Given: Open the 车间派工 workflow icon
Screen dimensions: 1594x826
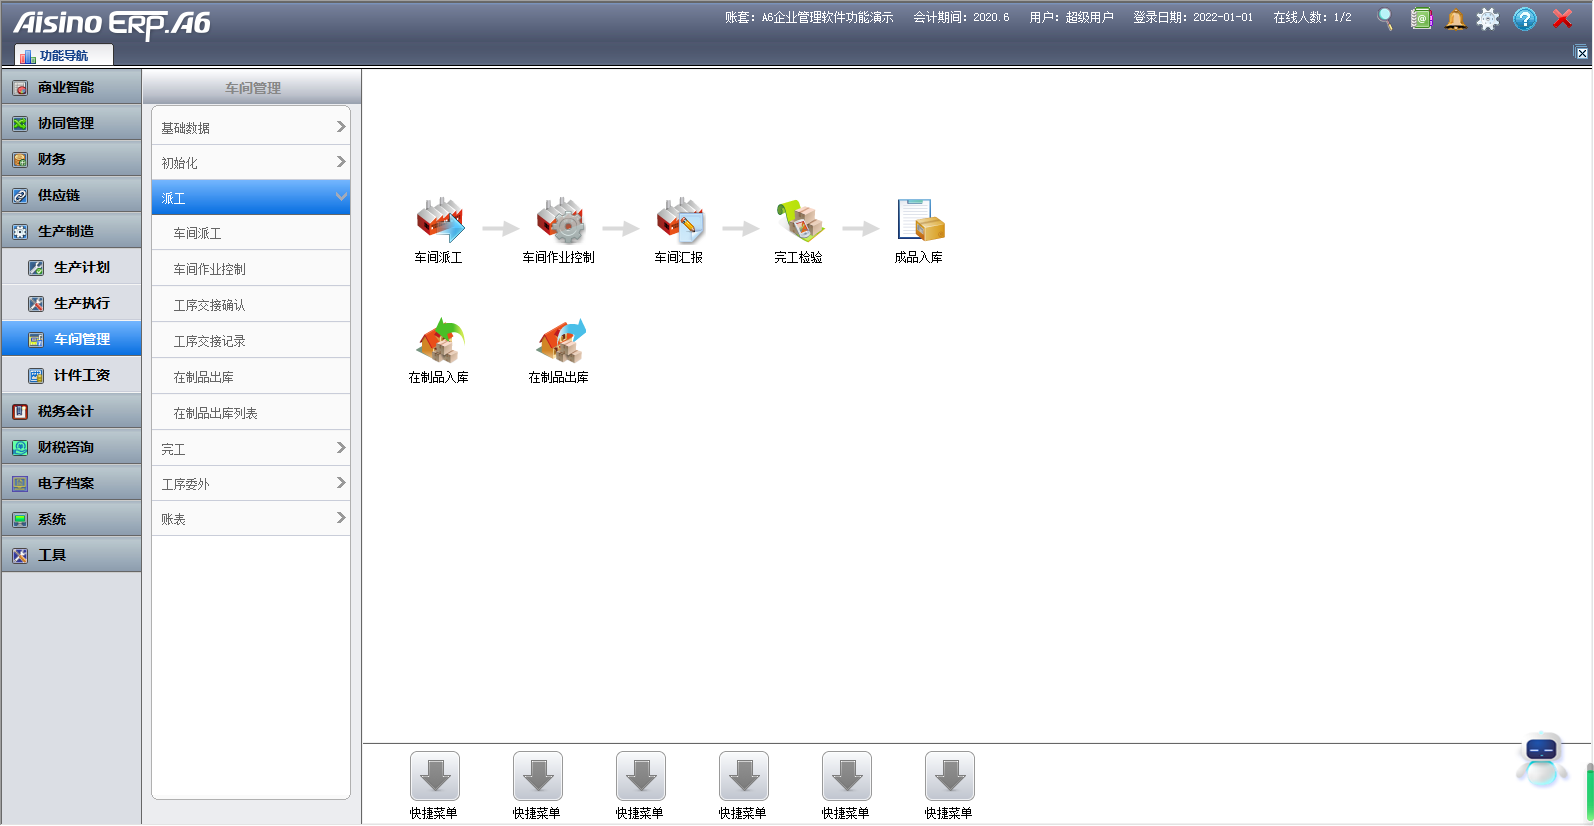Looking at the screenshot, I should click(439, 221).
